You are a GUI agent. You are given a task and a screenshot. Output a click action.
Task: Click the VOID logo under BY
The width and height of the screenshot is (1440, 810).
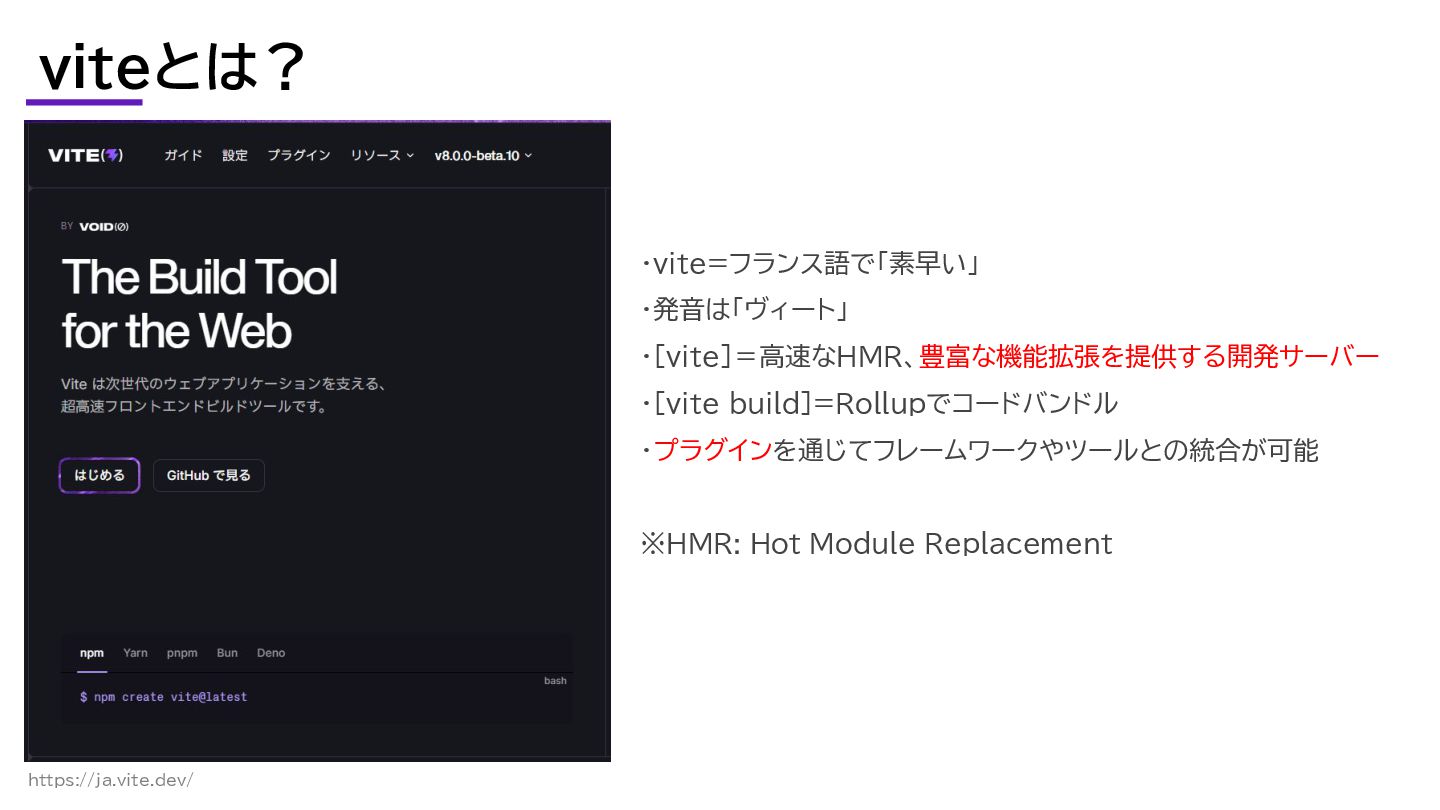coord(104,227)
